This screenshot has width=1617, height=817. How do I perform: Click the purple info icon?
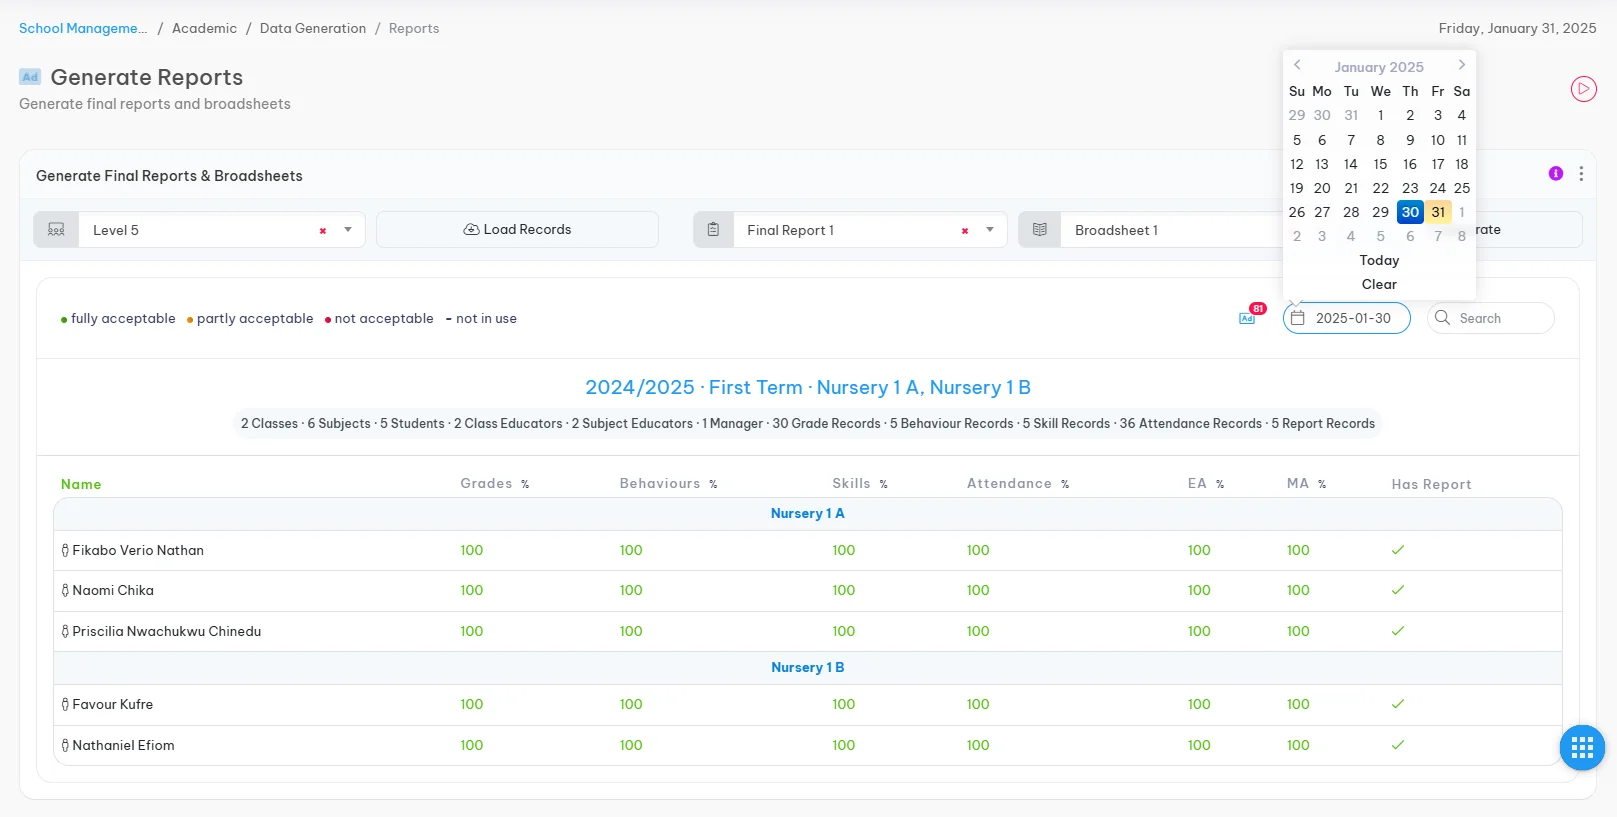[x=1555, y=174]
